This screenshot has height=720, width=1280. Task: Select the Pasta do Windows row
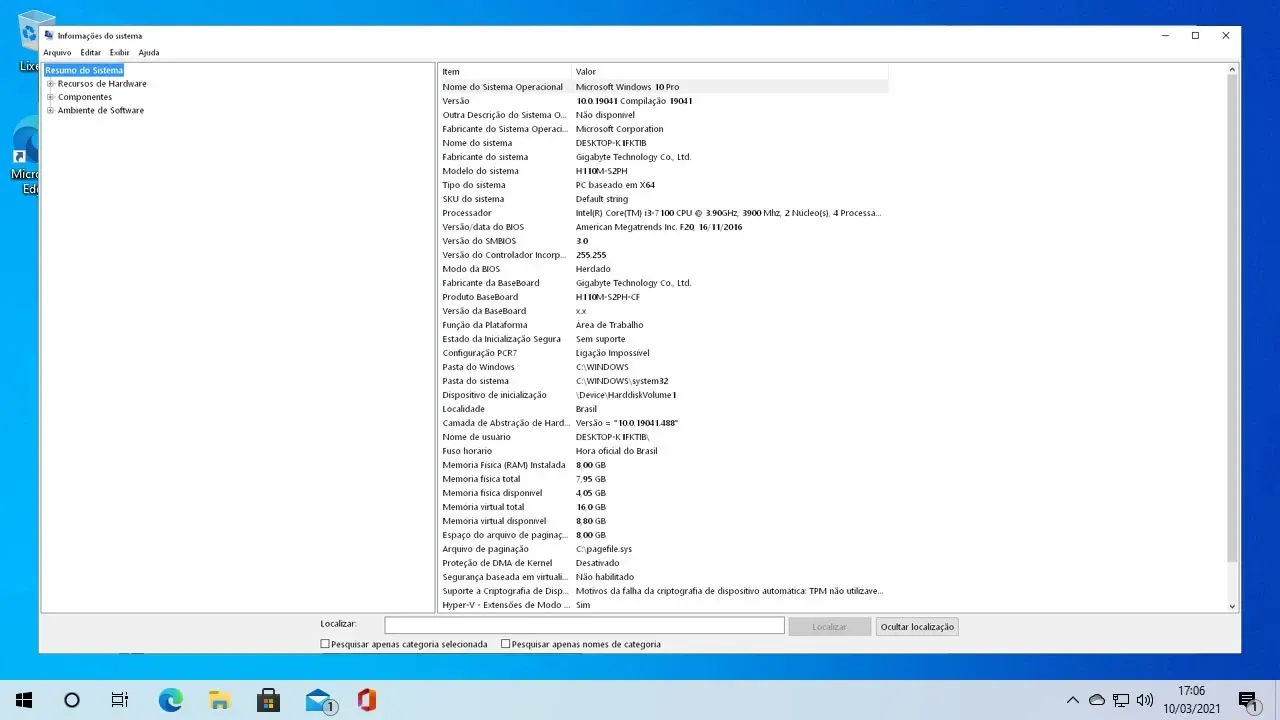point(664,367)
